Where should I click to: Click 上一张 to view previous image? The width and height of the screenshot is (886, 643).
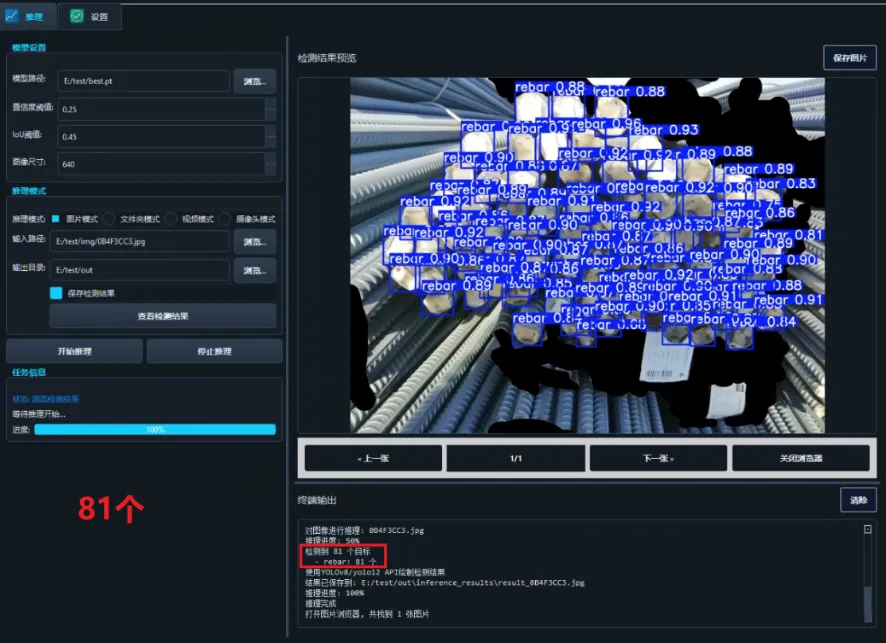click(373, 457)
